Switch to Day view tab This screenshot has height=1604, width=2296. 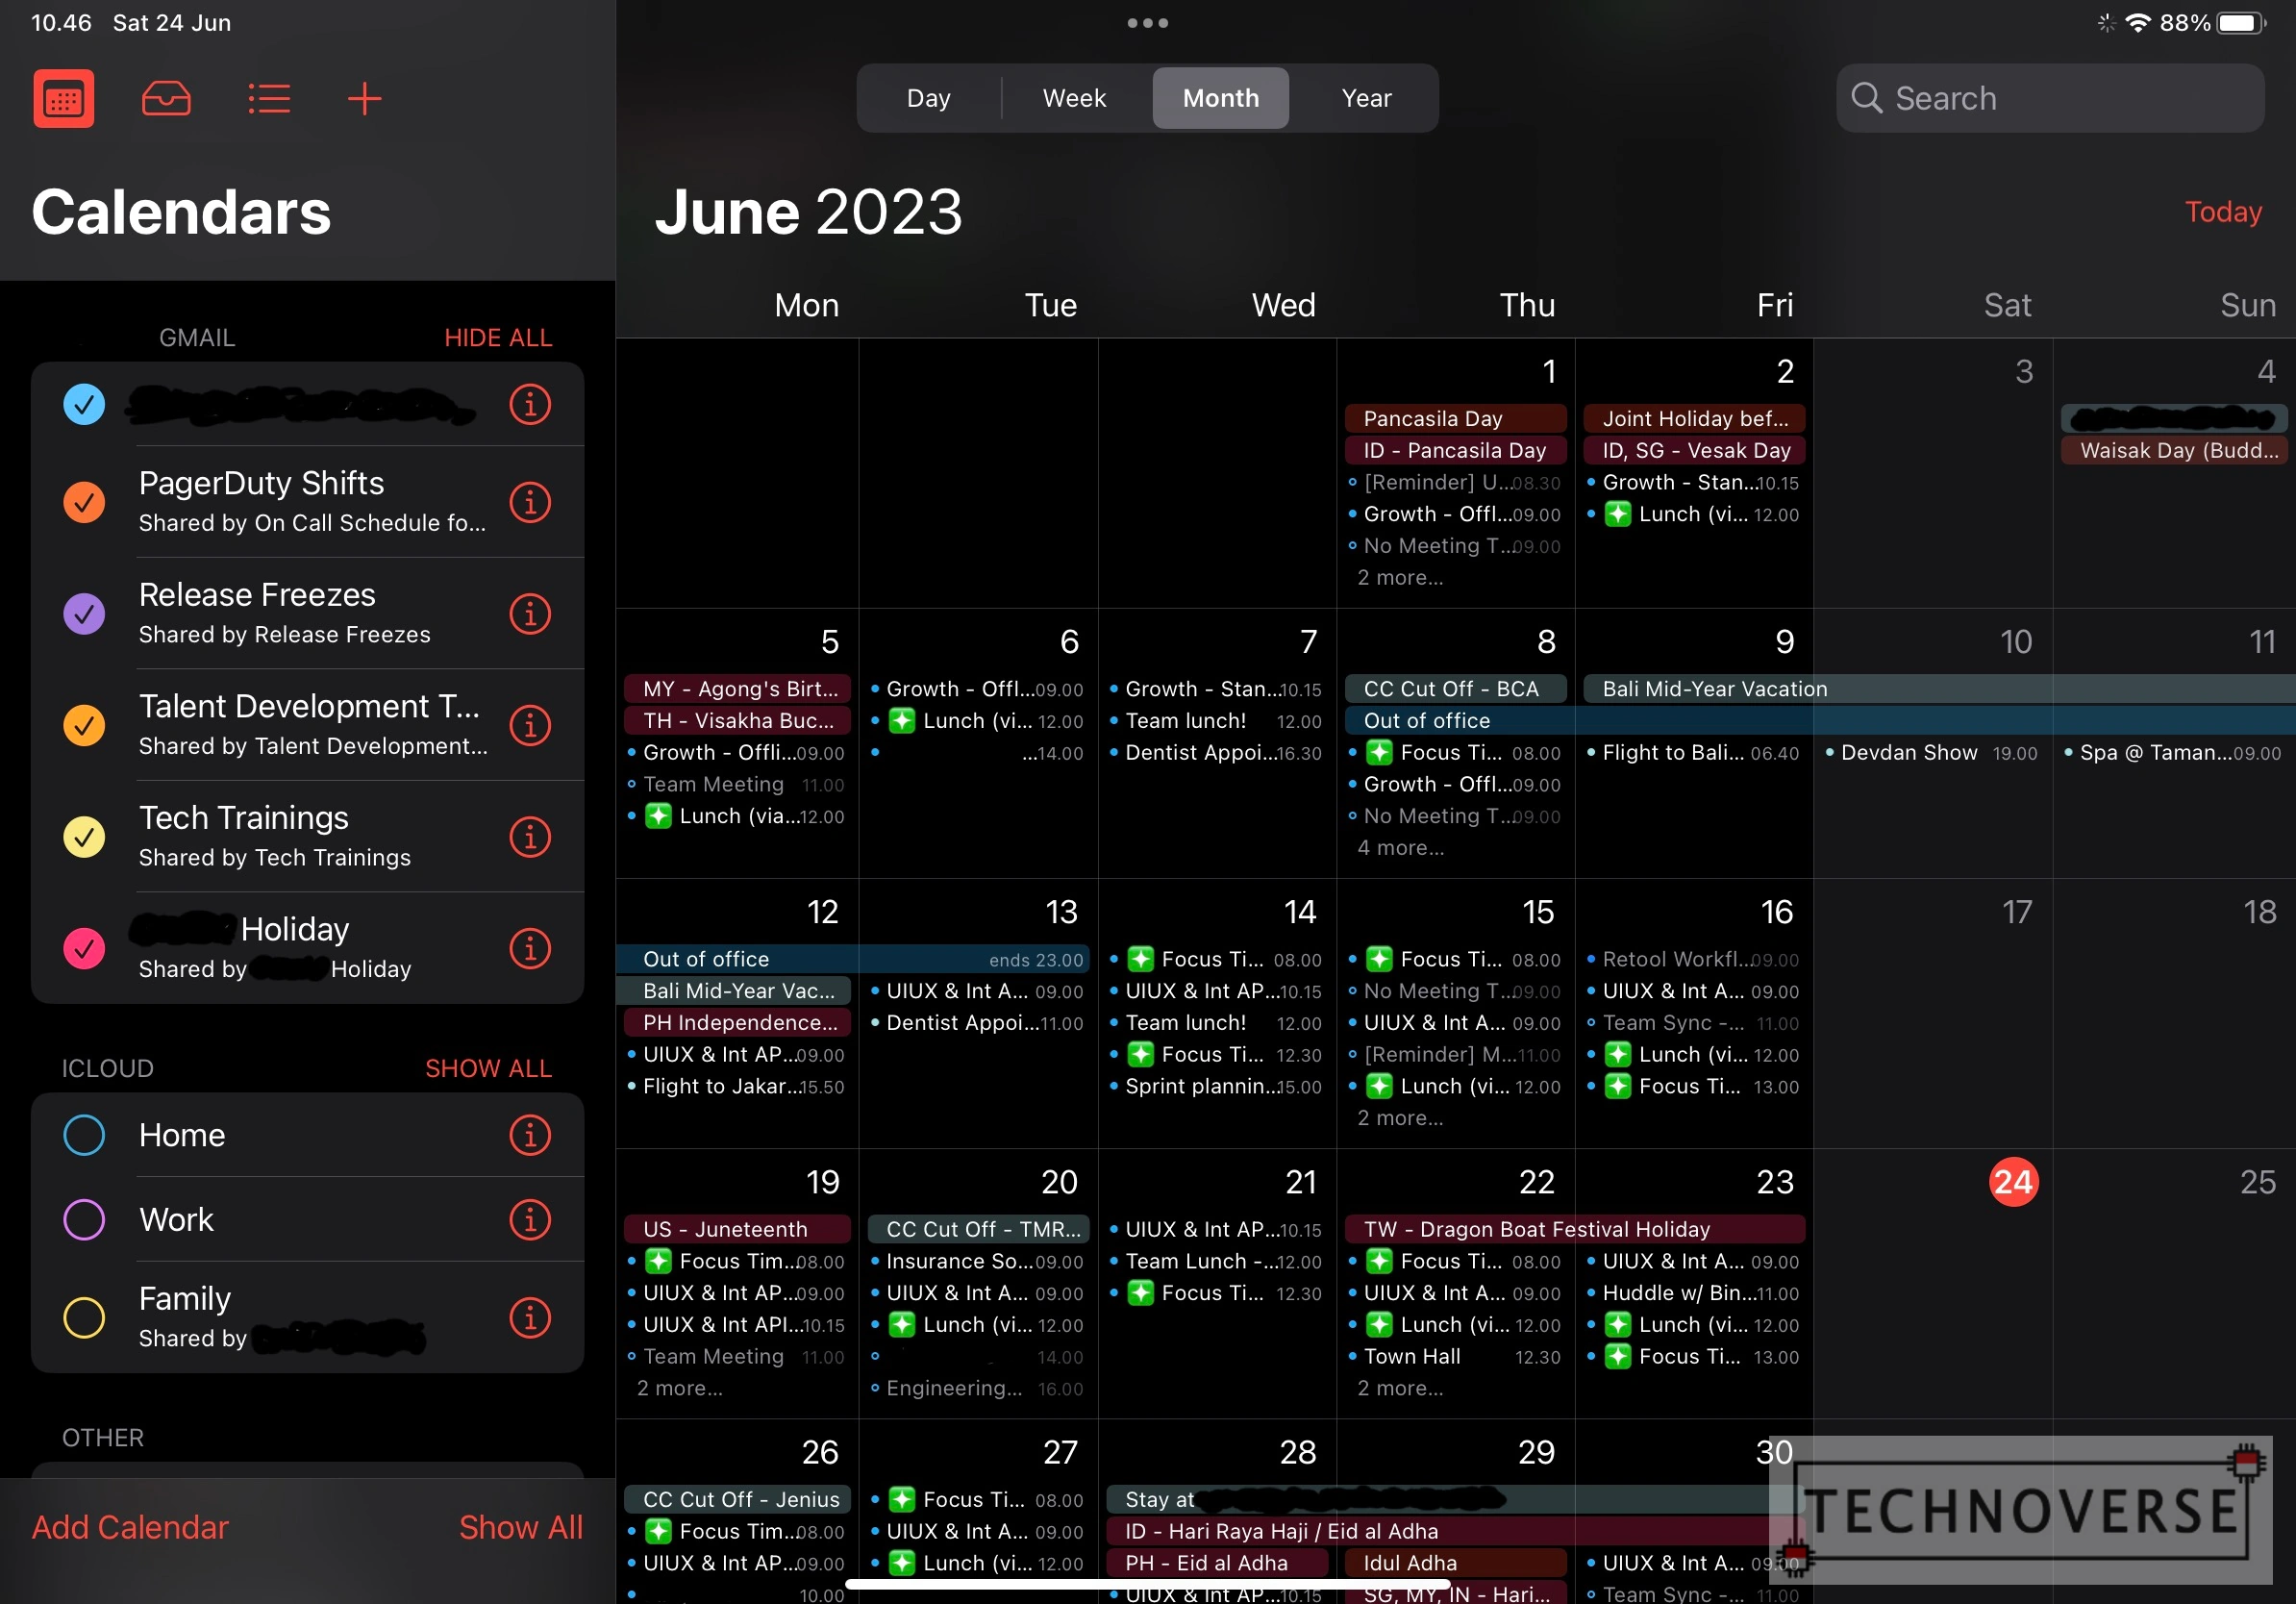tap(927, 98)
